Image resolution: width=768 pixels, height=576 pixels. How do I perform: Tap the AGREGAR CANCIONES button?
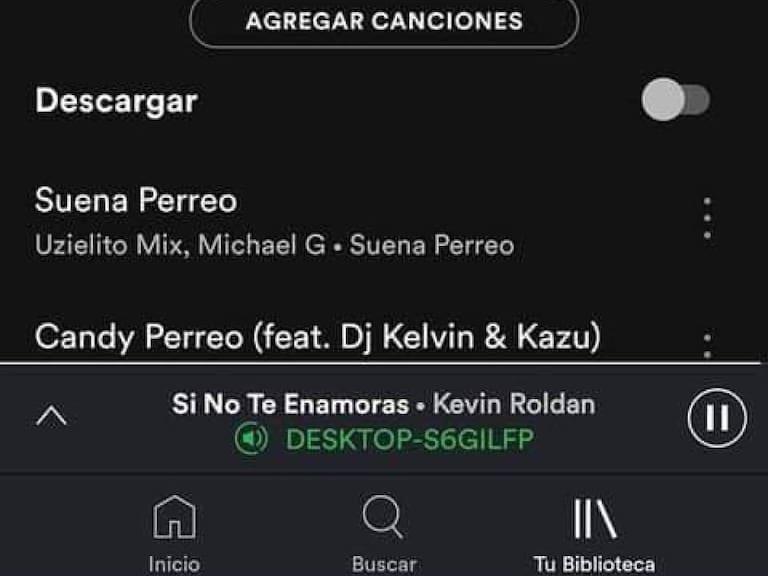(x=384, y=22)
